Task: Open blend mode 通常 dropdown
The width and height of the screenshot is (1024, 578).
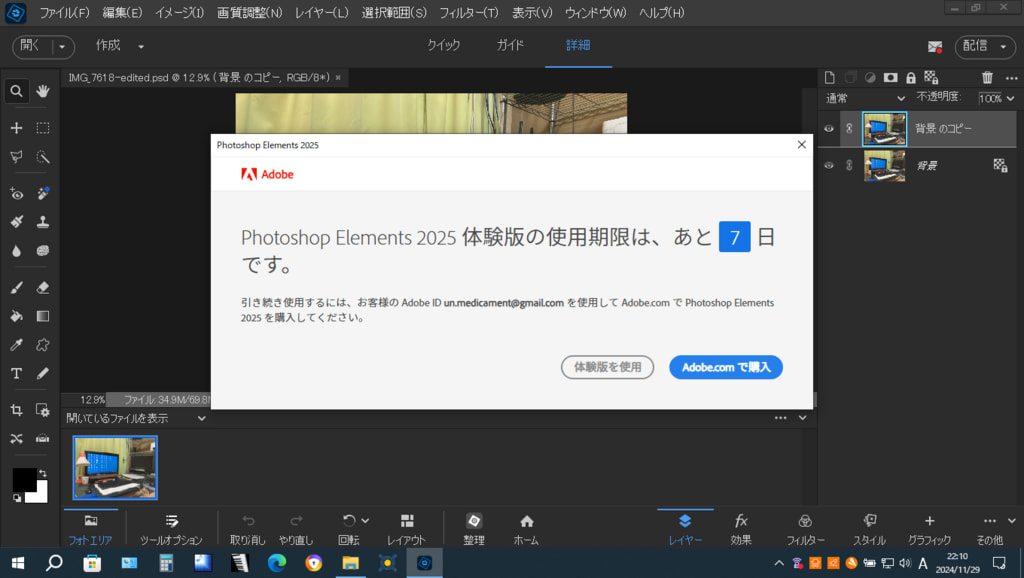Action: [865, 99]
